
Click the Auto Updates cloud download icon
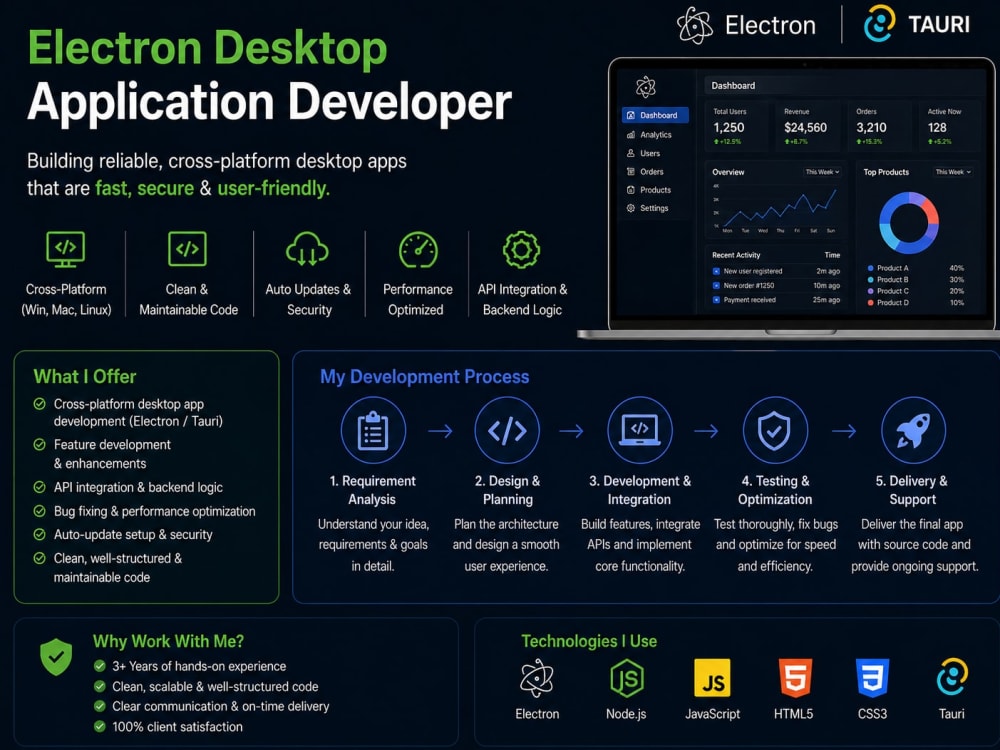(x=307, y=249)
